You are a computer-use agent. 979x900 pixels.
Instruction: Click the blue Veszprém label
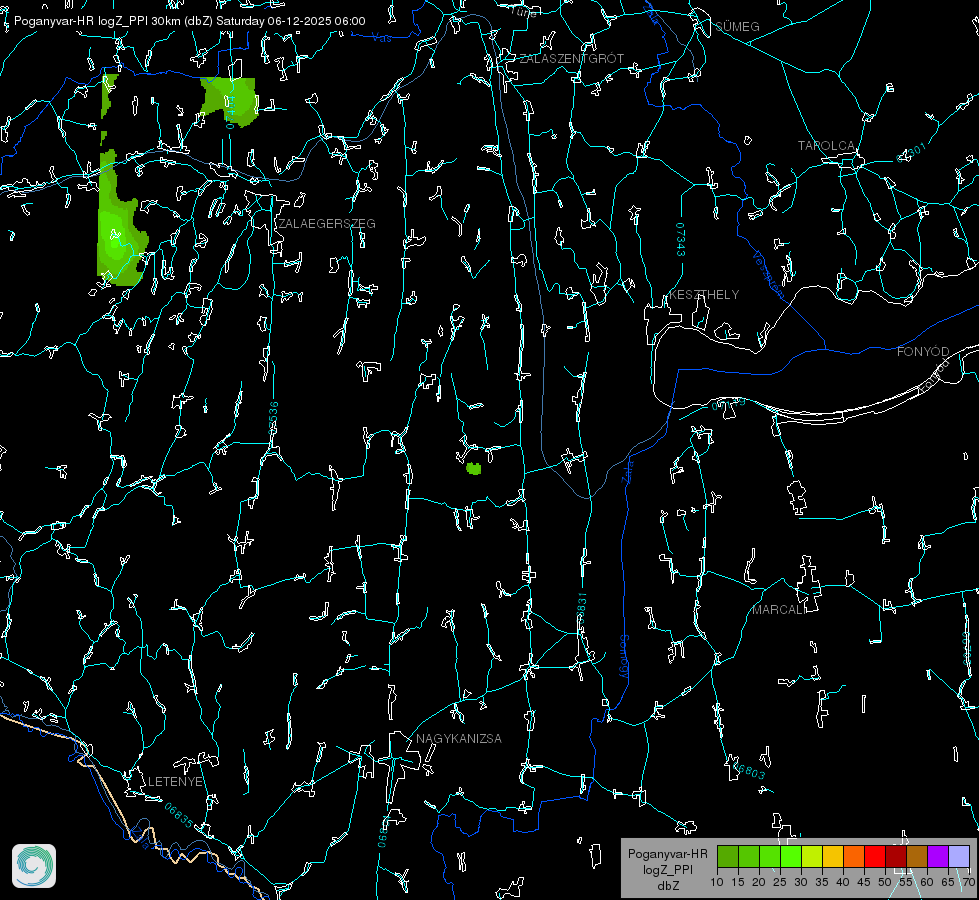tap(769, 275)
